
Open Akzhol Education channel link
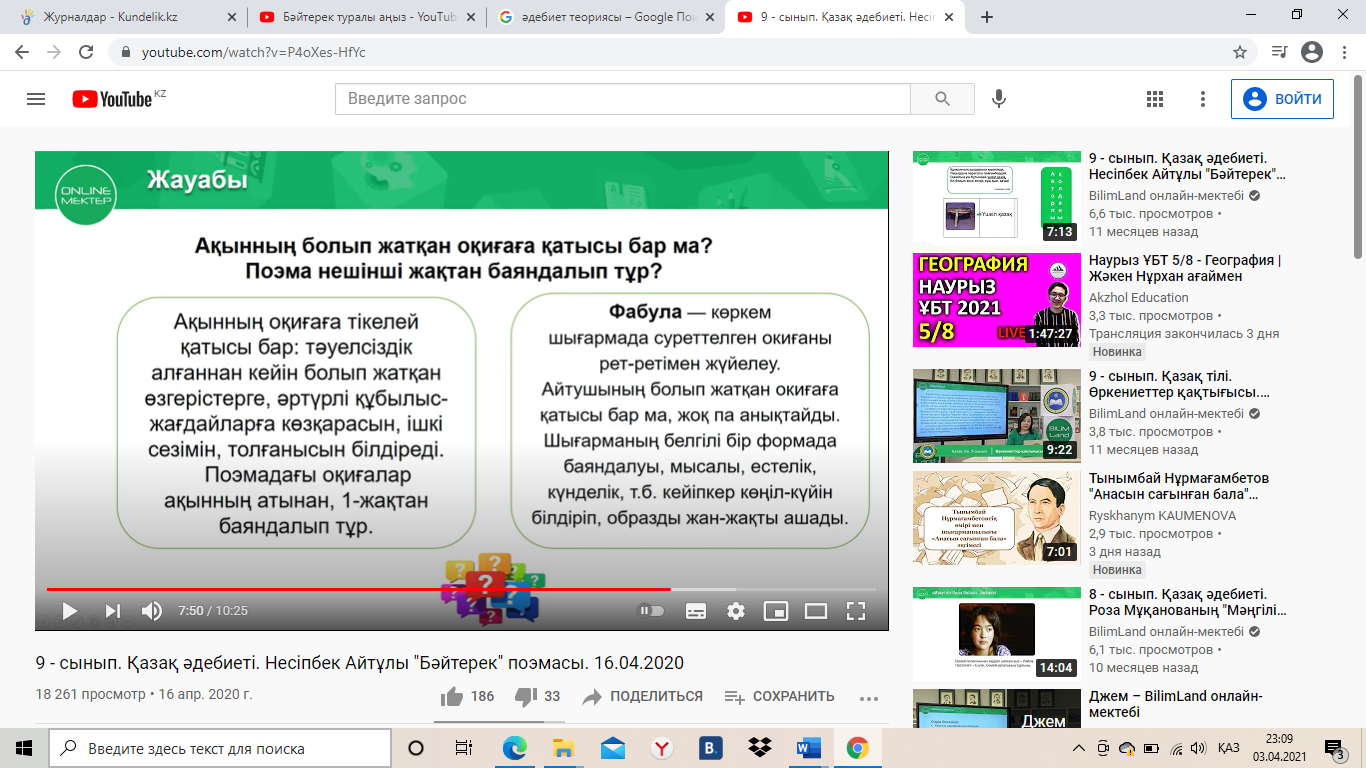[x=1138, y=297]
